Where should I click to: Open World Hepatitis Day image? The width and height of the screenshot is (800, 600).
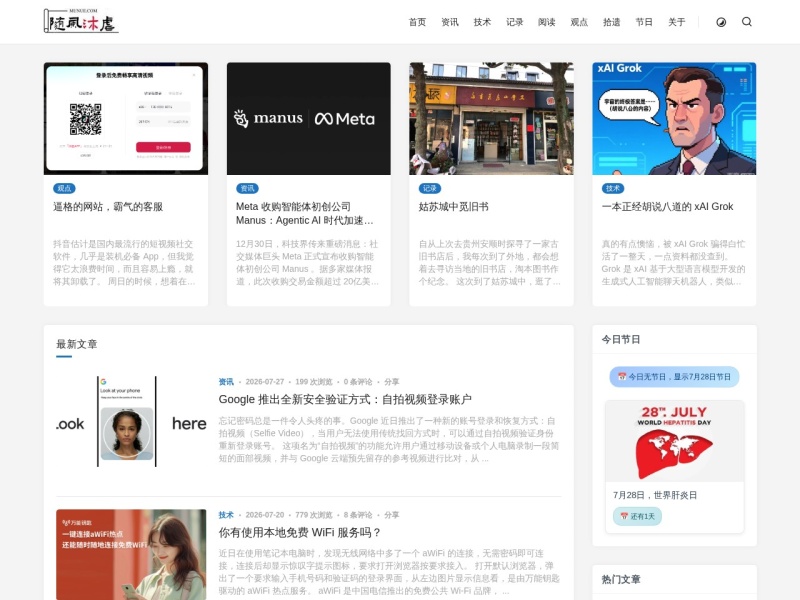[674, 441]
